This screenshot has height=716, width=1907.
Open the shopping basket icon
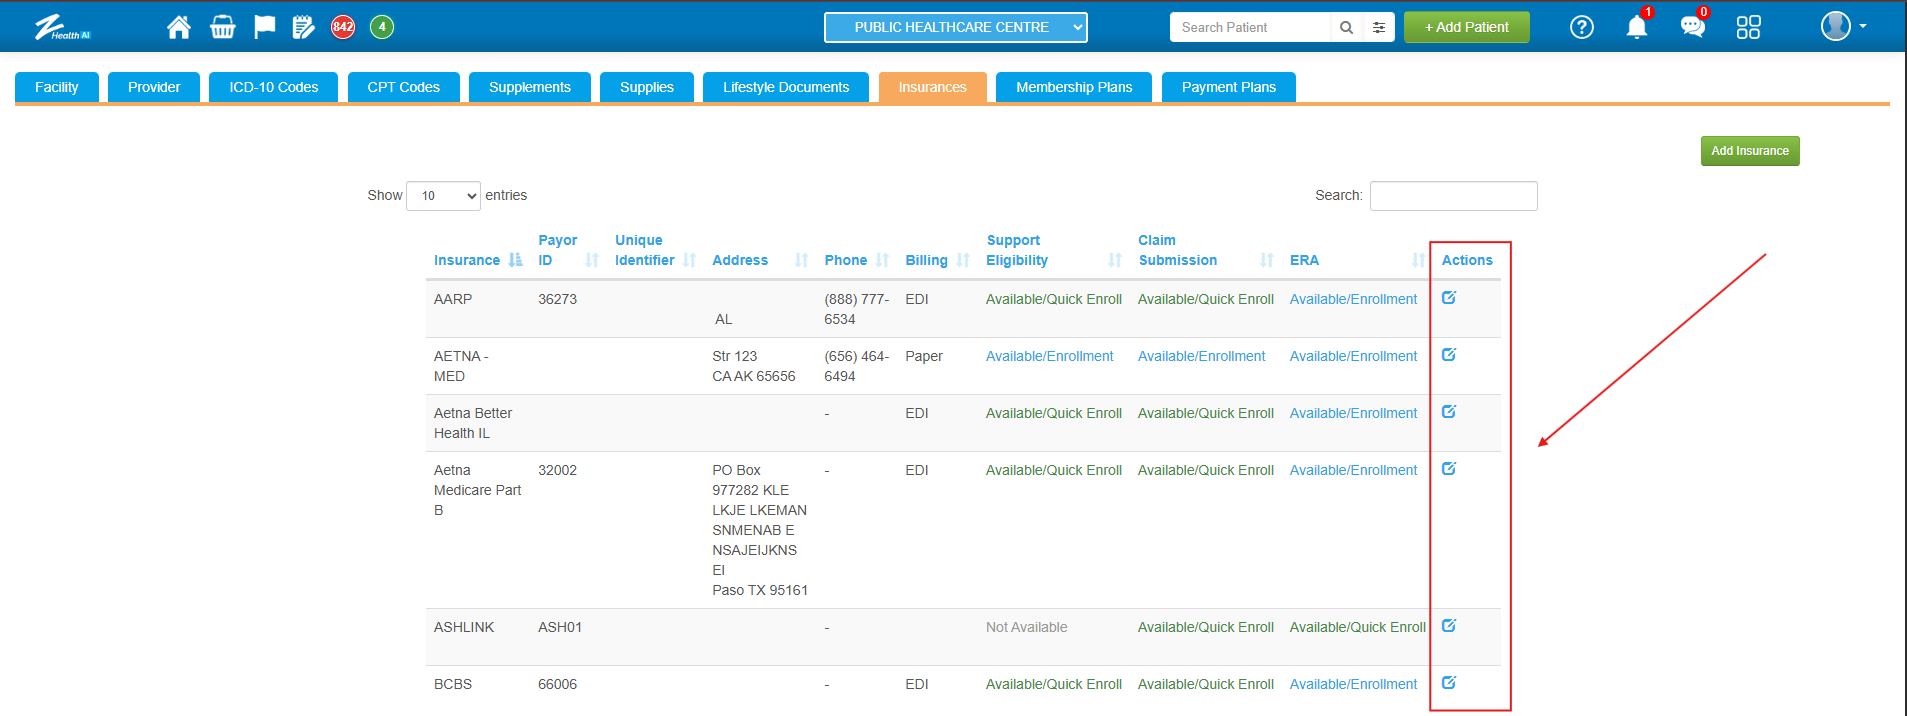coord(222,27)
